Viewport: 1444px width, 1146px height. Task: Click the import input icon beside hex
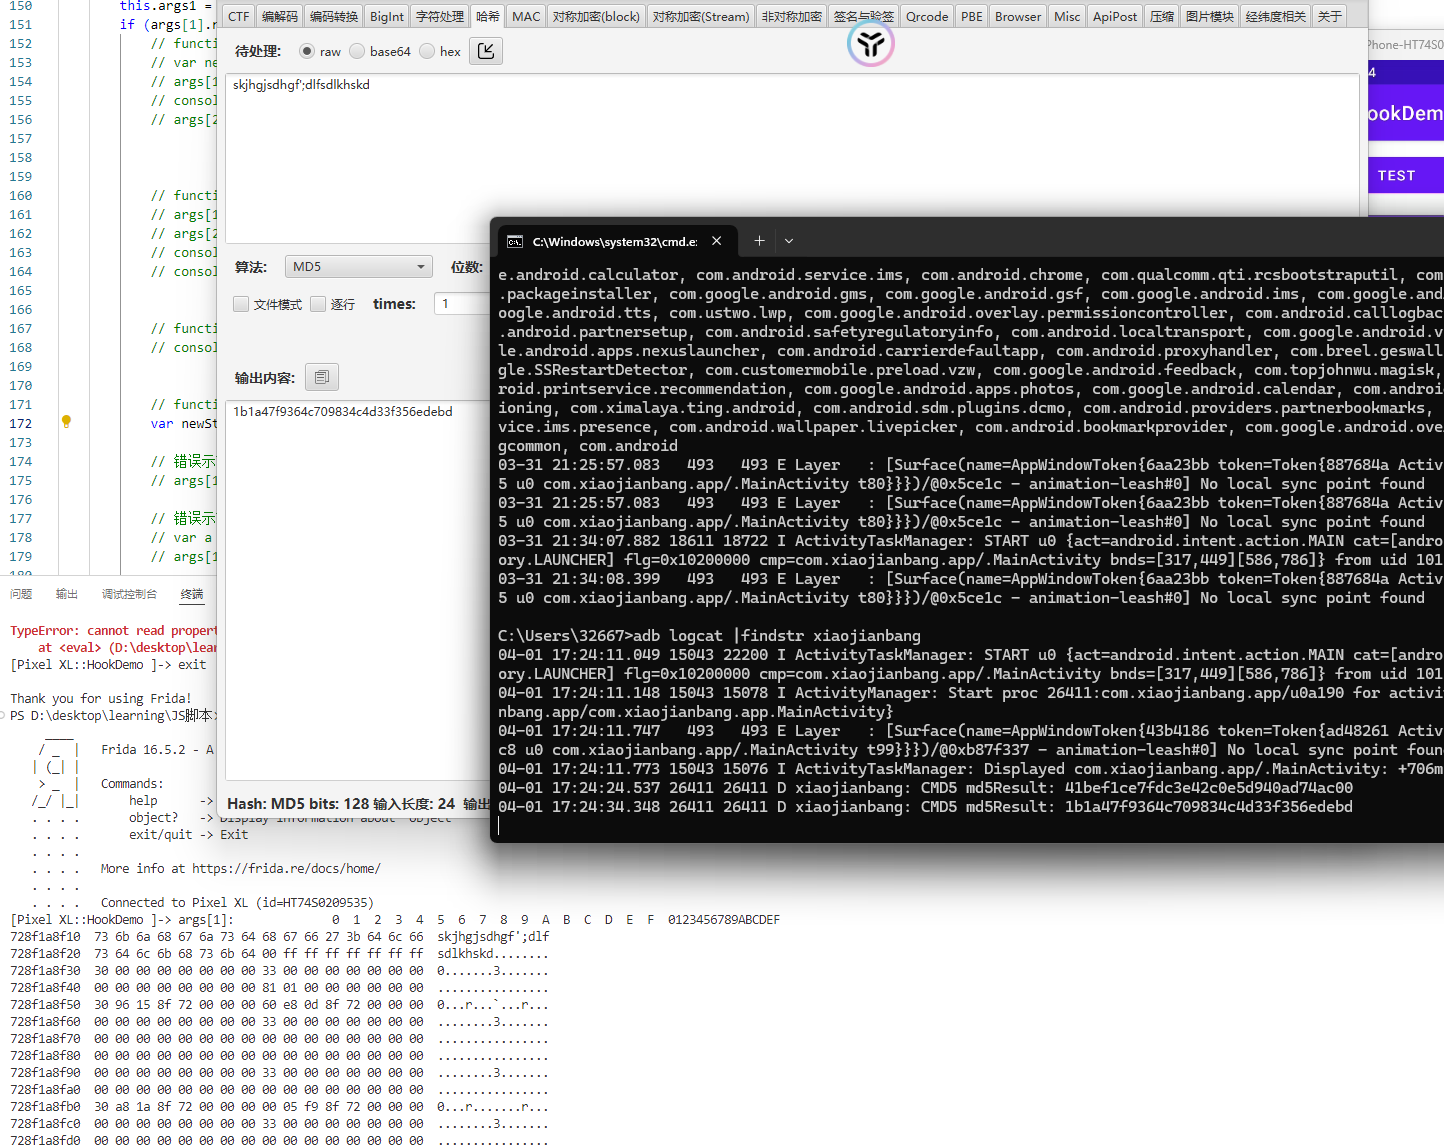pos(486,51)
